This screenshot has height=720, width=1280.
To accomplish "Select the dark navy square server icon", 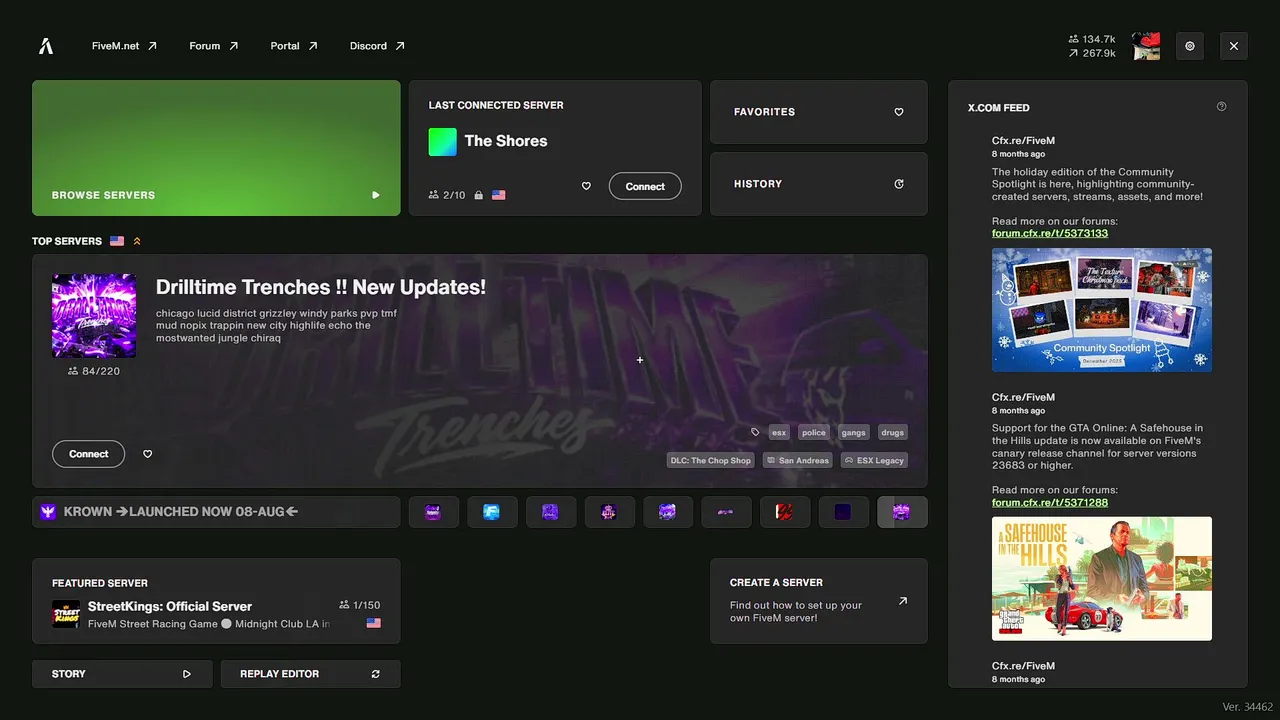I will (843, 512).
